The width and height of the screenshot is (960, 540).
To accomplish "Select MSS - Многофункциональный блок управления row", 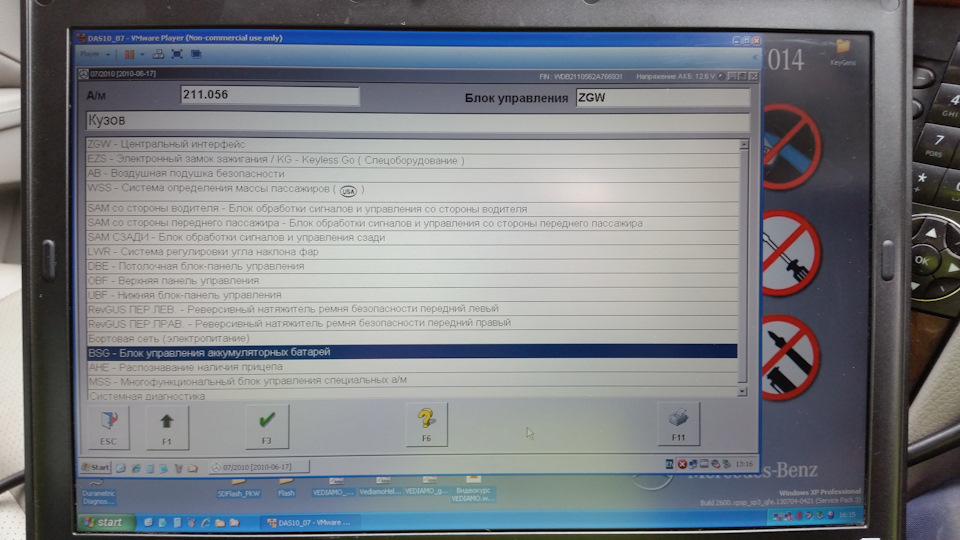I will click(x=412, y=381).
